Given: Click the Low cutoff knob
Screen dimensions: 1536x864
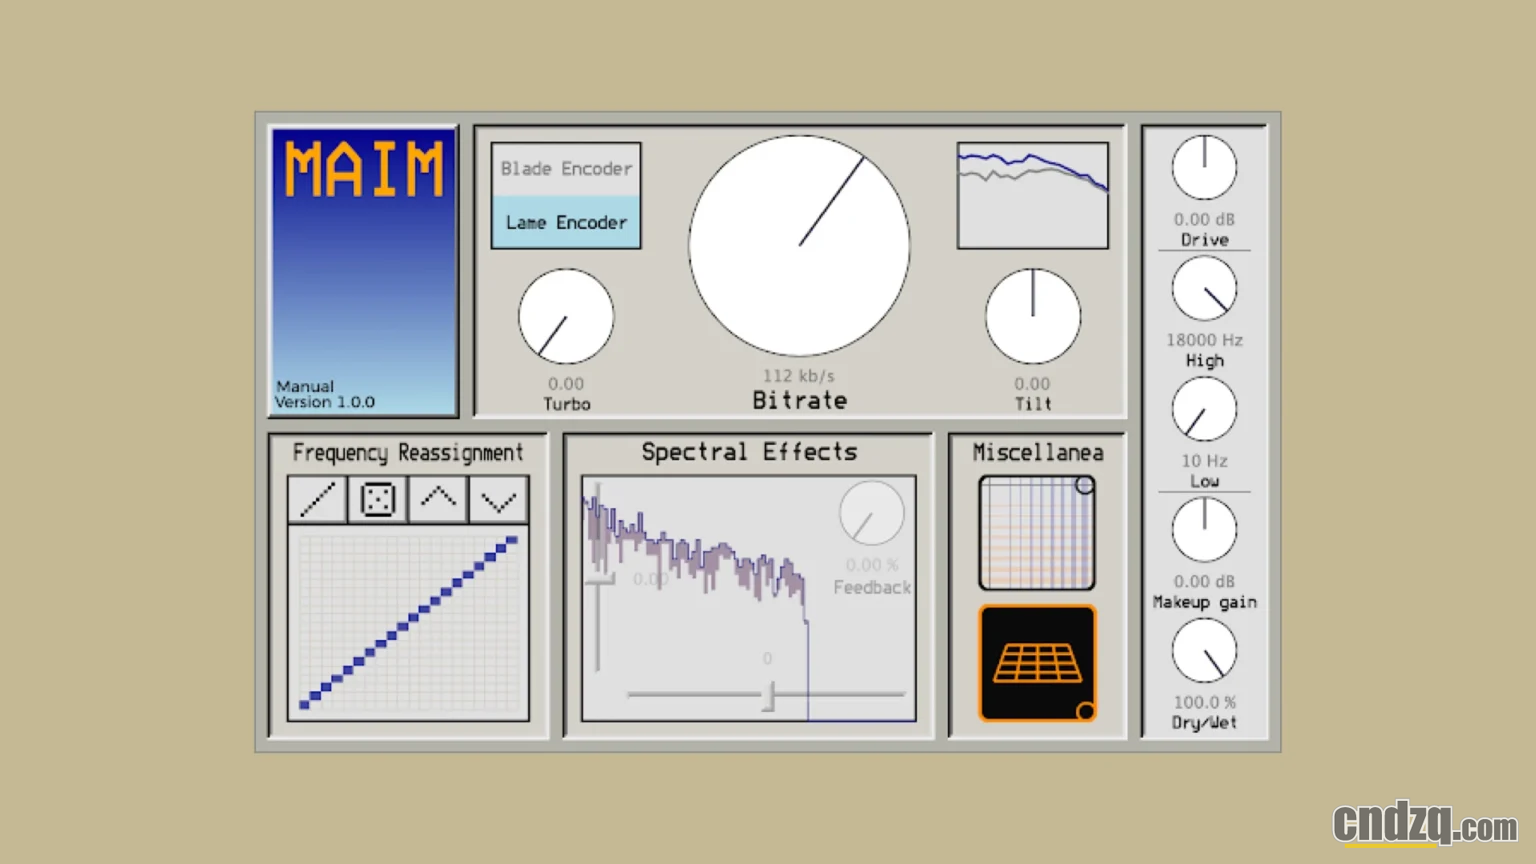Looking at the screenshot, I should tap(1204, 409).
